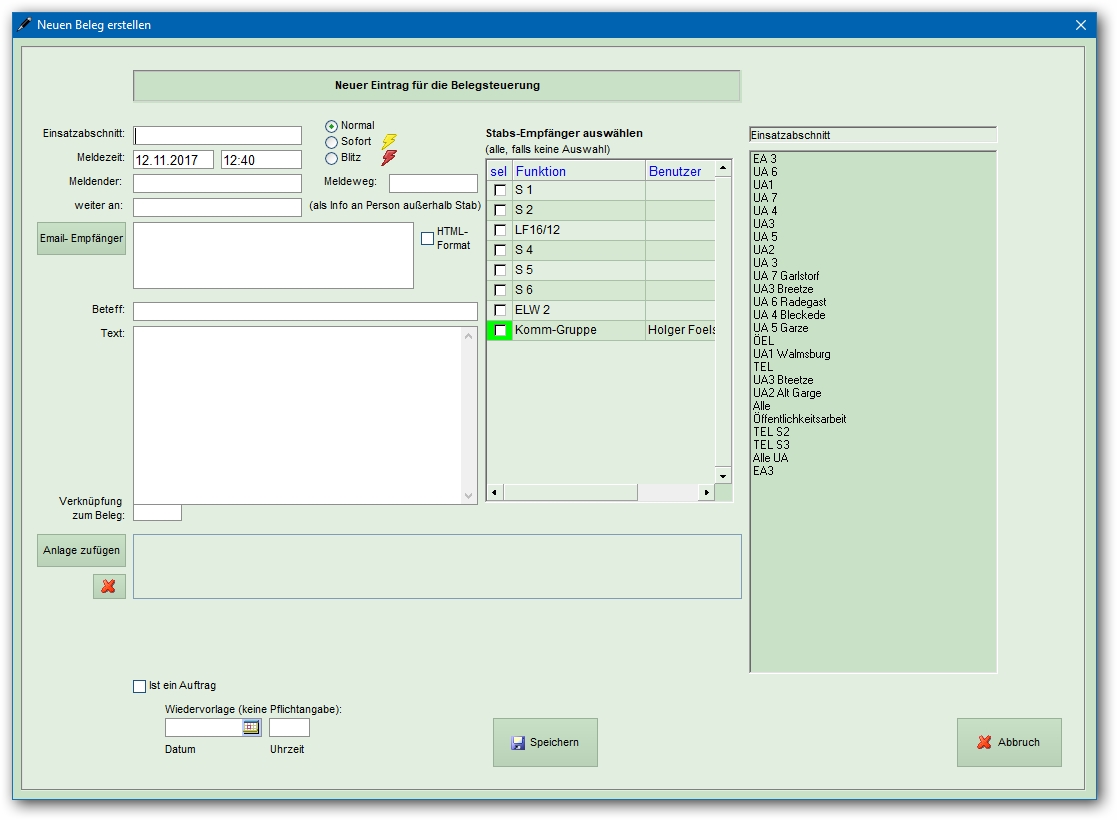Click the pencil icon in title bar
Viewport: 1117px width, 820px height.
(25, 25)
